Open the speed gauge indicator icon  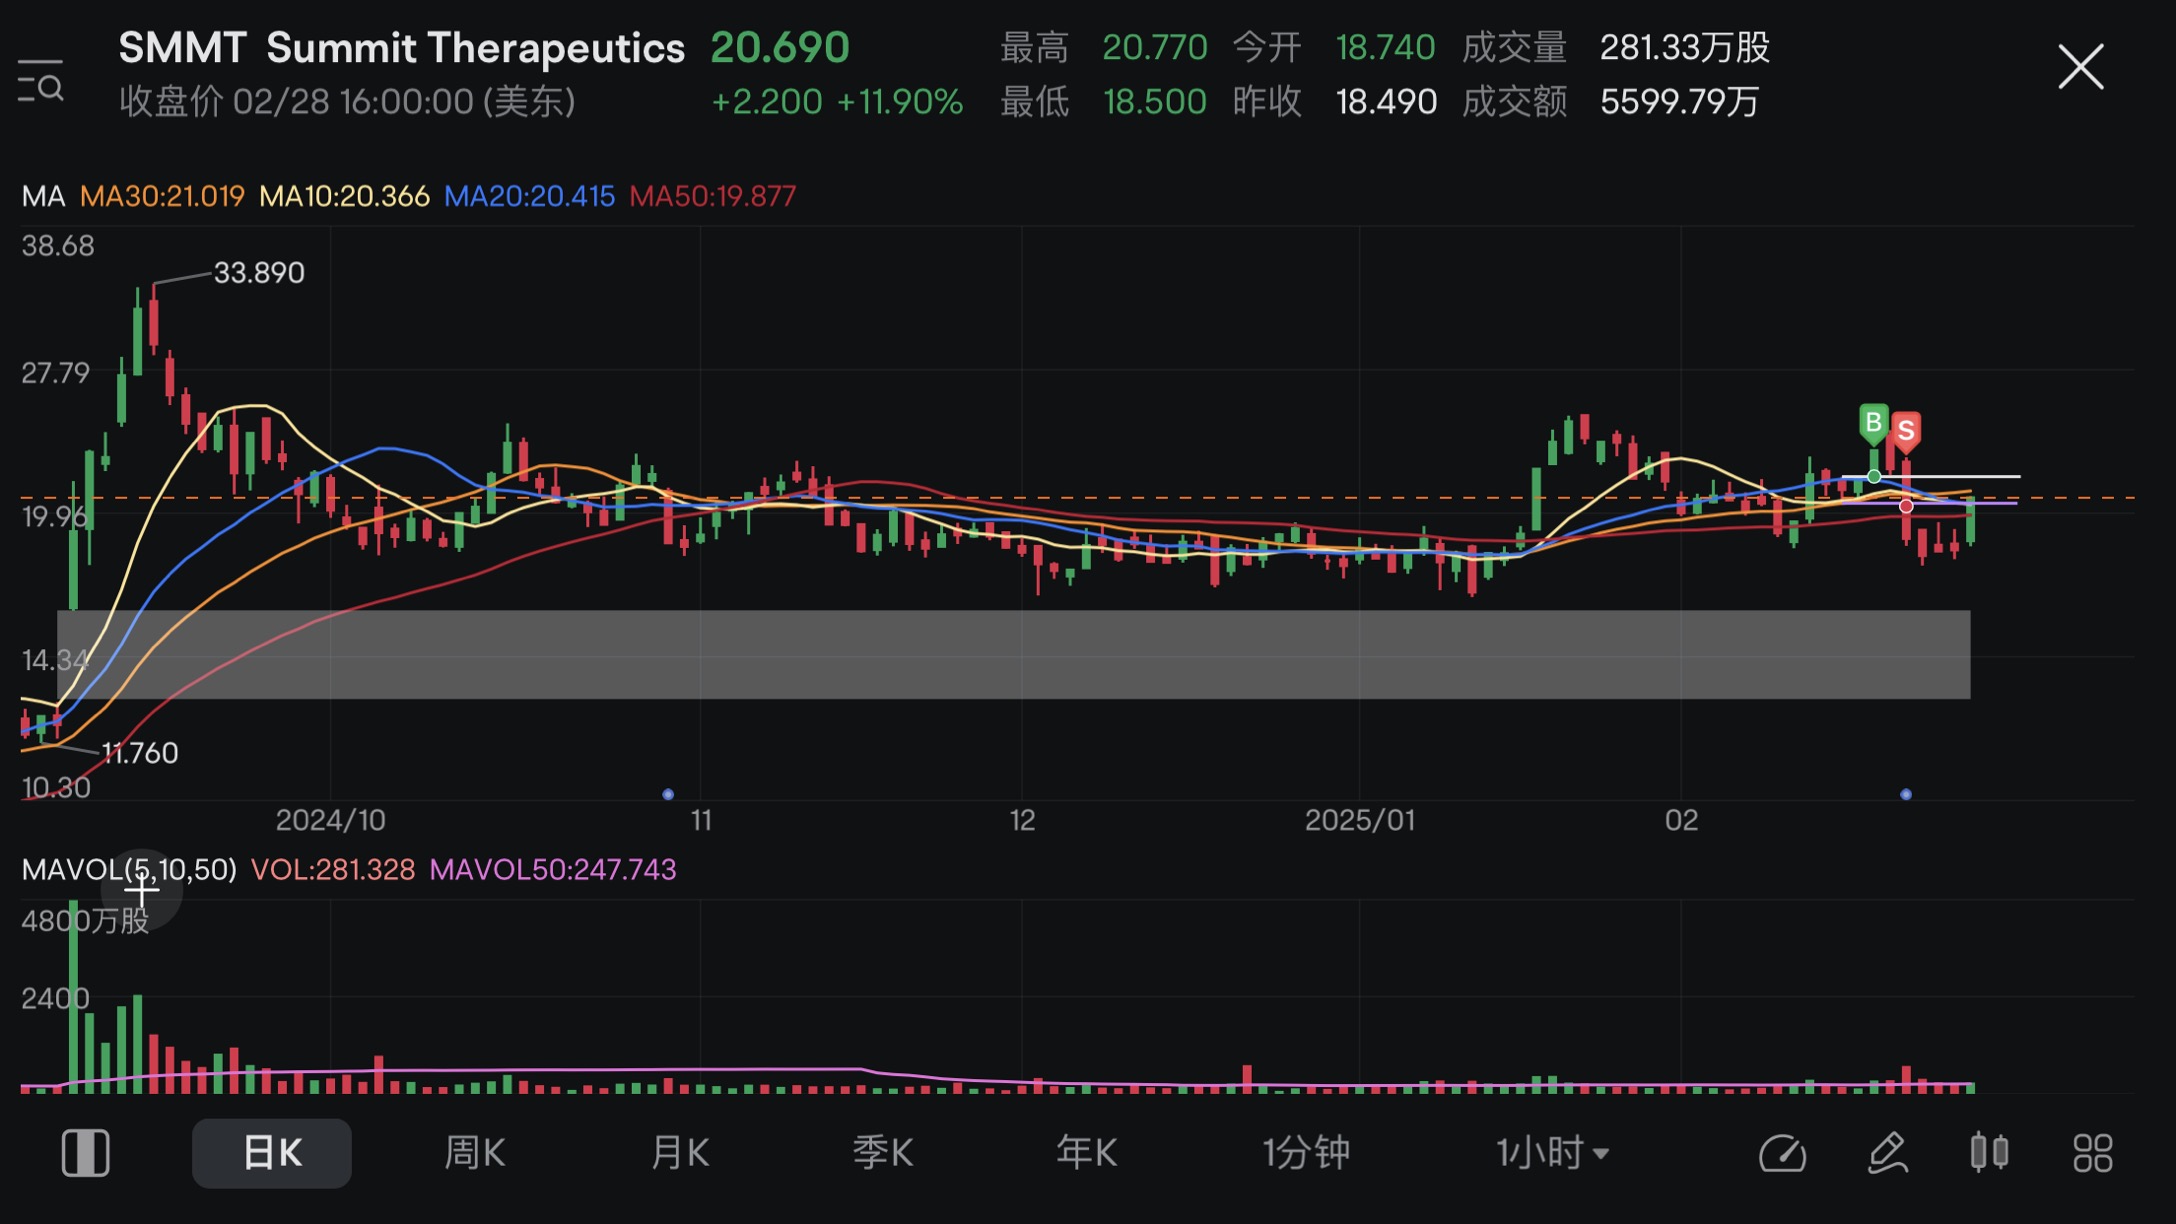(1783, 1153)
